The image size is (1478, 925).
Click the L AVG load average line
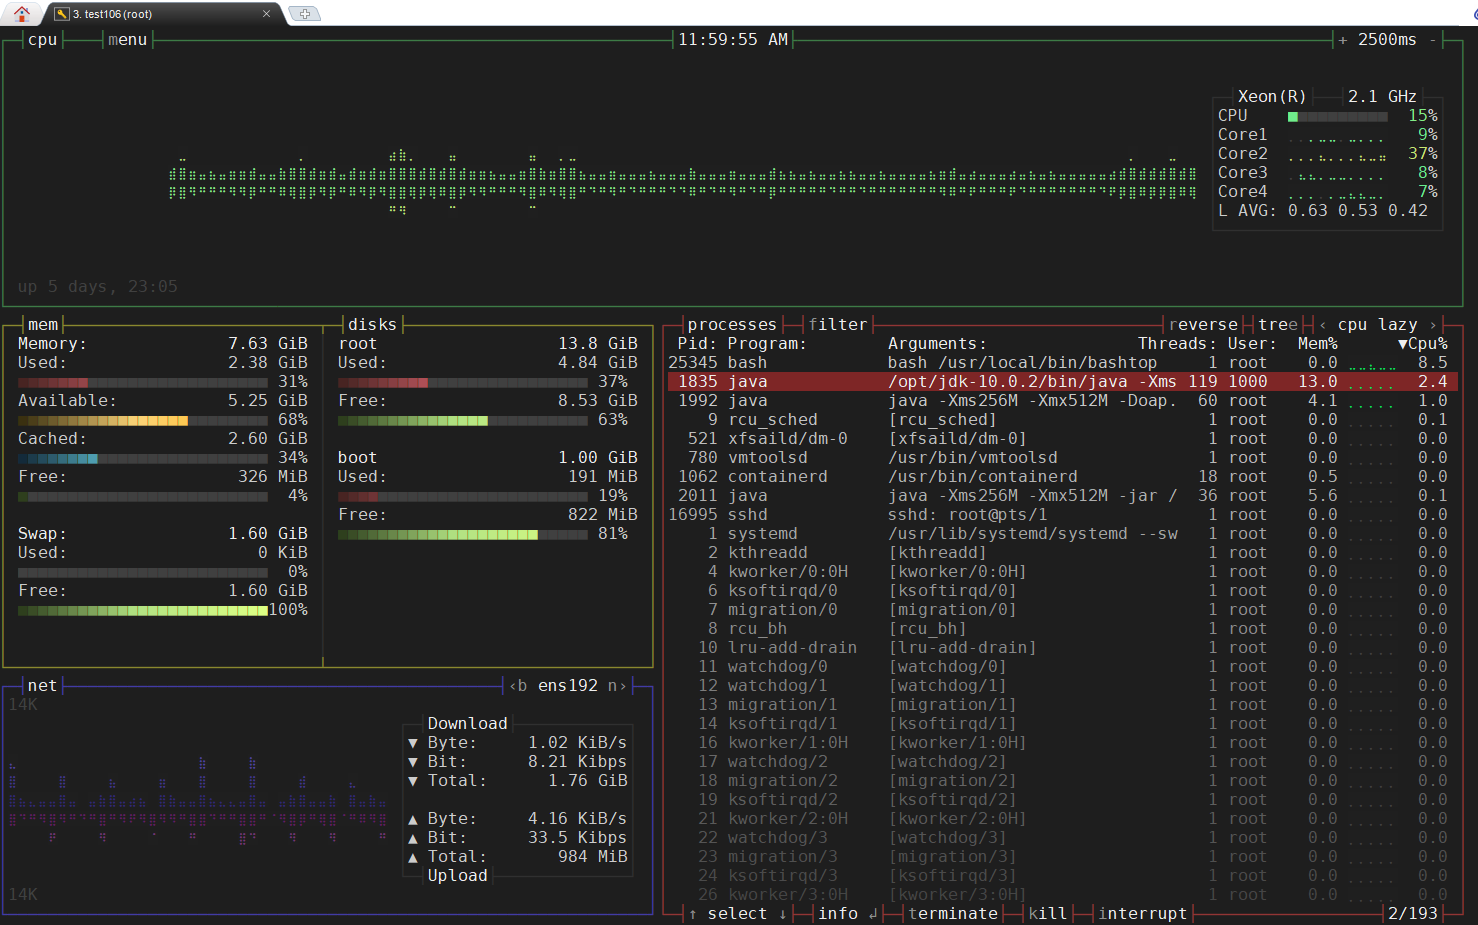[x=1323, y=211]
